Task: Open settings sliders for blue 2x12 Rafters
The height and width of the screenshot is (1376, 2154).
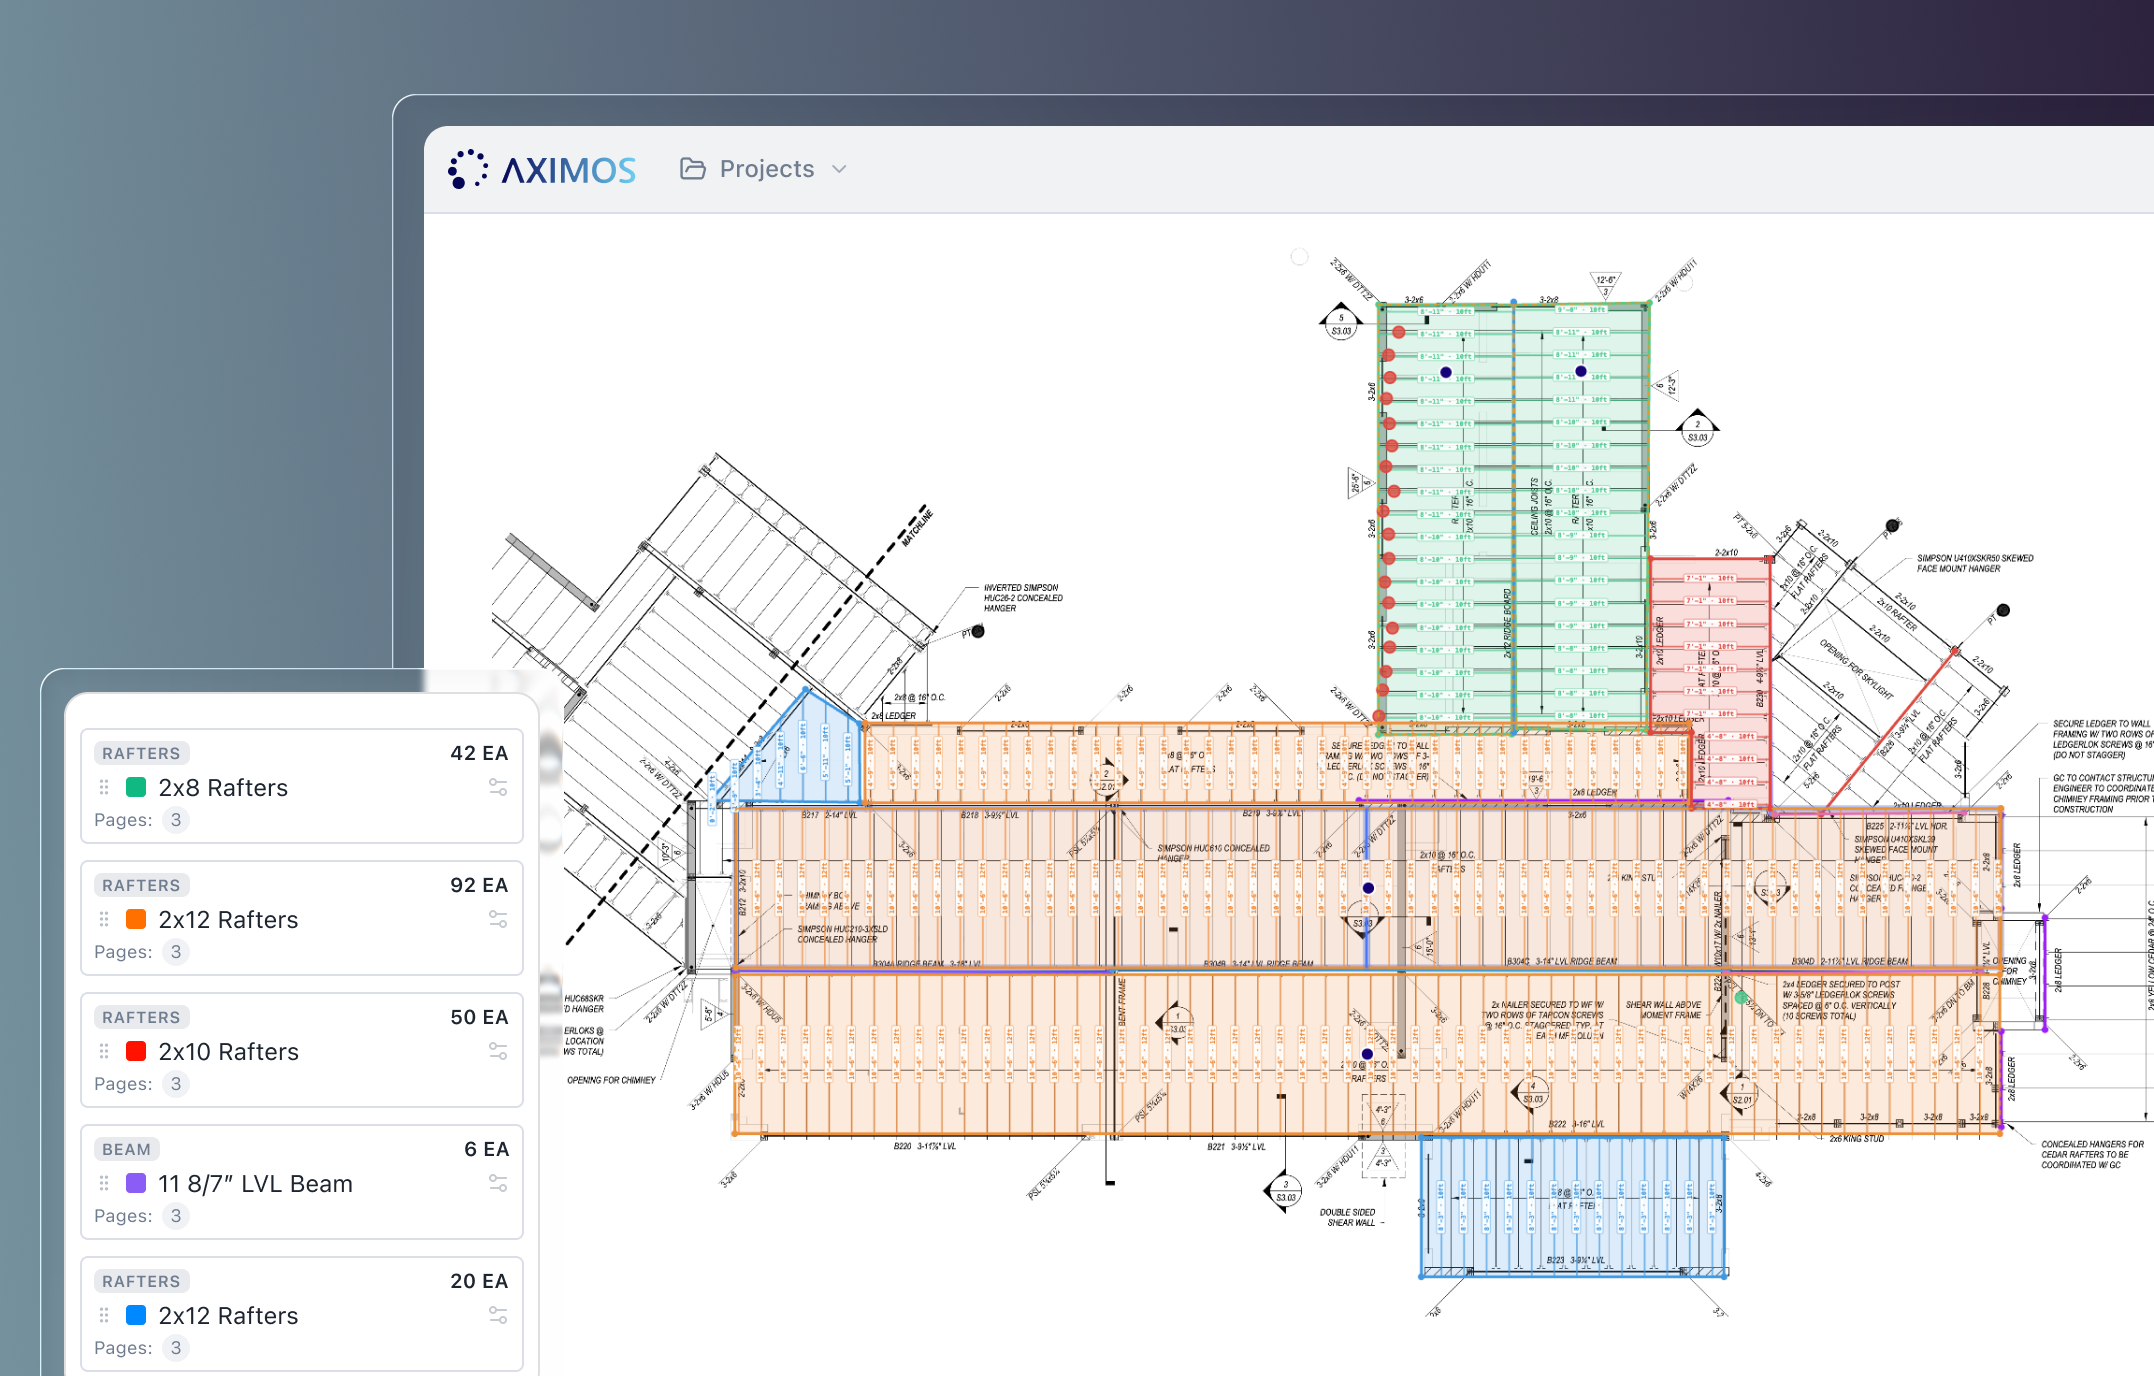Action: 498,1316
